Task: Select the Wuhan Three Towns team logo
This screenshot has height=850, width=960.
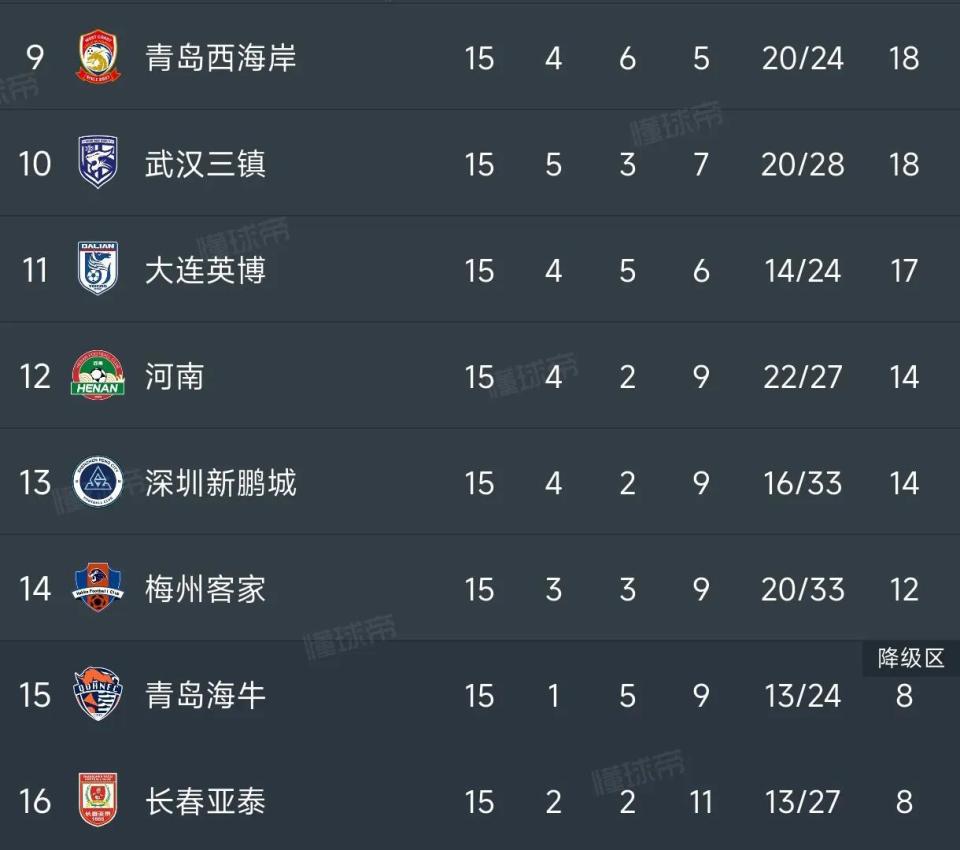Action: (x=98, y=162)
